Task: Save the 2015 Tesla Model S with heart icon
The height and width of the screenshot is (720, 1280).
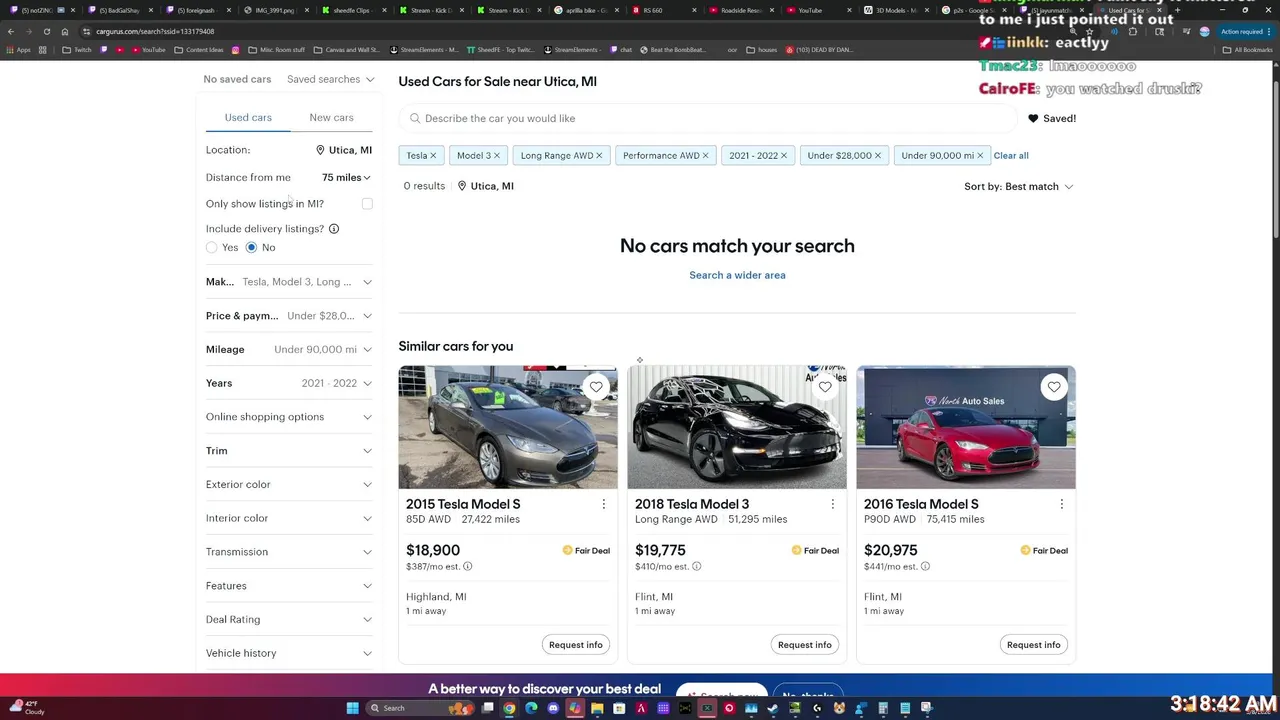Action: pyautogui.click(x=596, y=387)
